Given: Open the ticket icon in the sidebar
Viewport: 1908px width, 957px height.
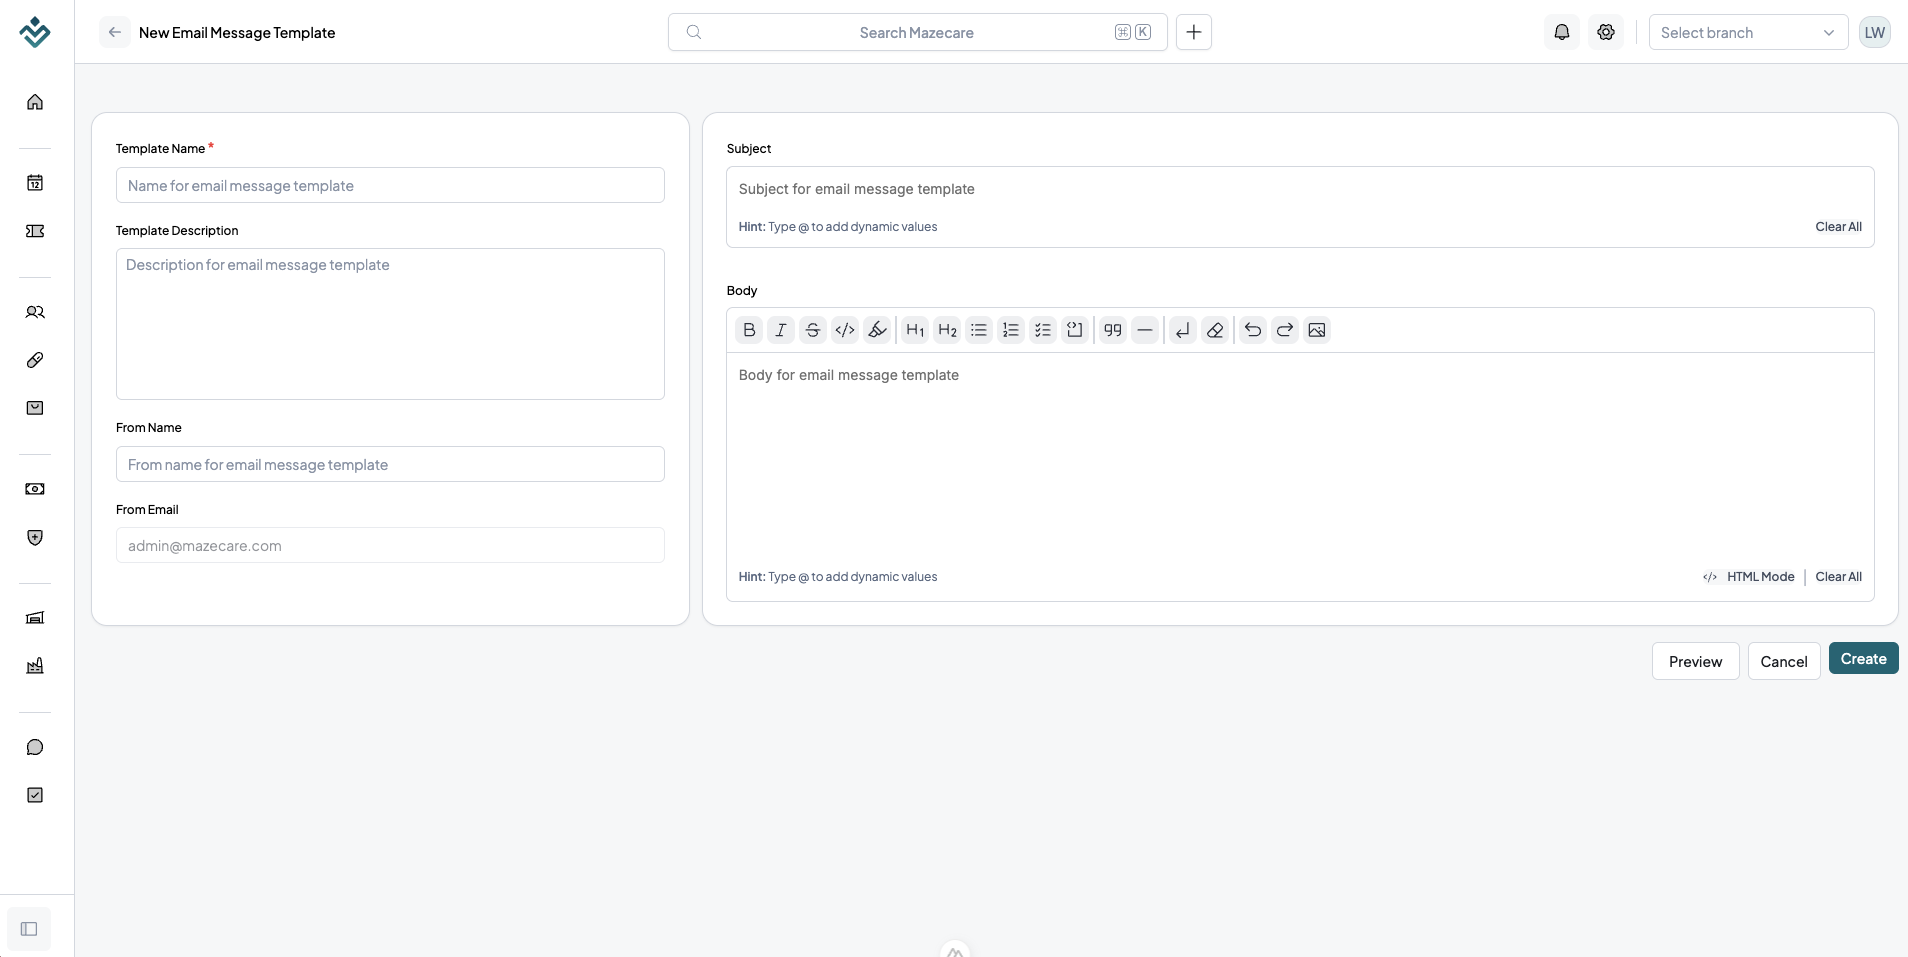Looking at the screenshot, I should tap(35, 231).
